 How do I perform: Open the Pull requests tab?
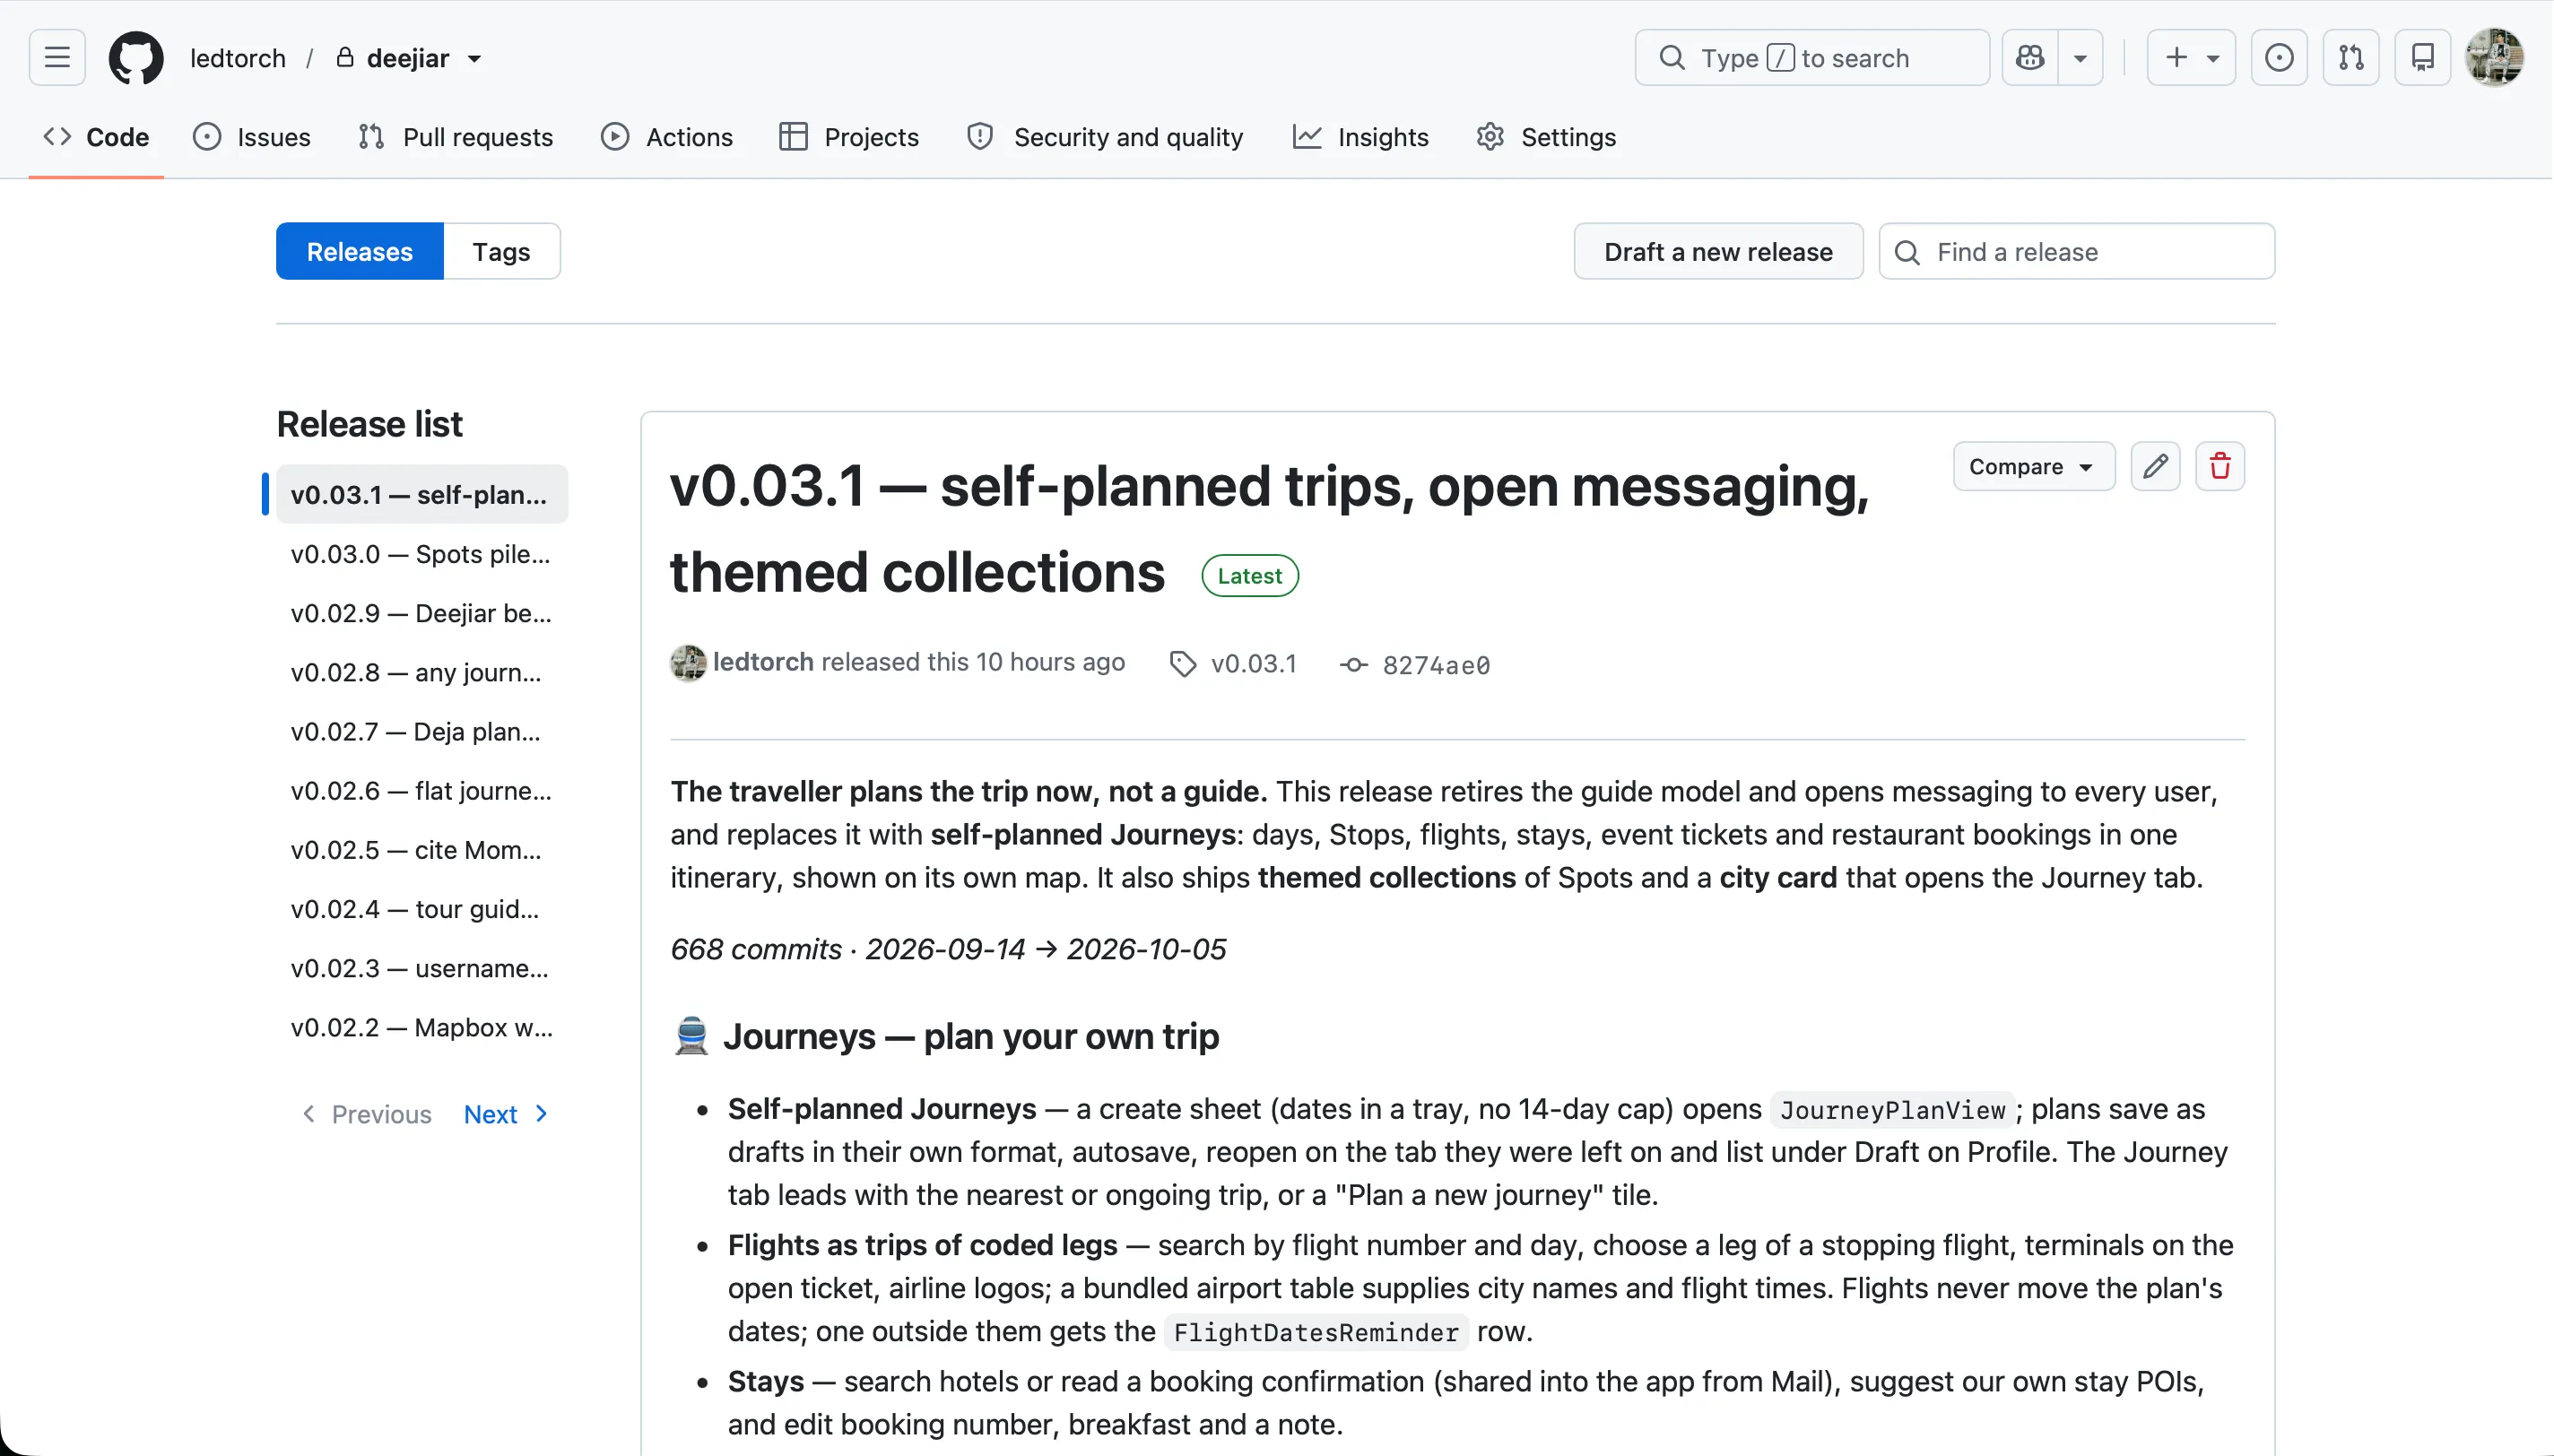[456, 137]
